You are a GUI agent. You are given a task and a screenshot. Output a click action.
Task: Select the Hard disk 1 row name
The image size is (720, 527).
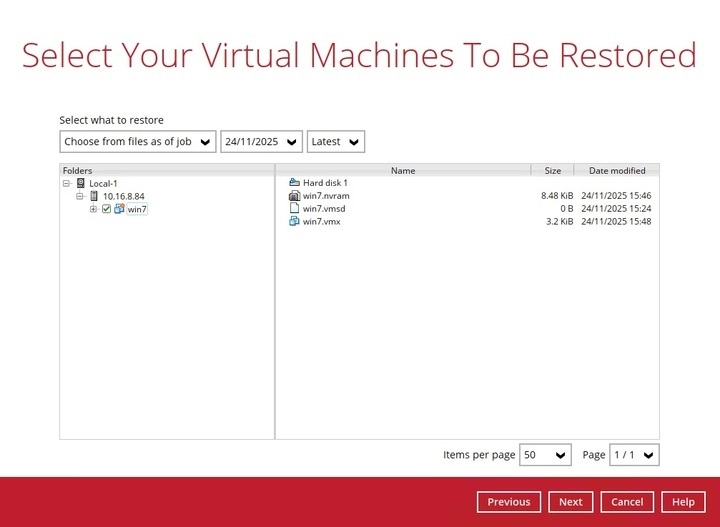click(325, 183)
